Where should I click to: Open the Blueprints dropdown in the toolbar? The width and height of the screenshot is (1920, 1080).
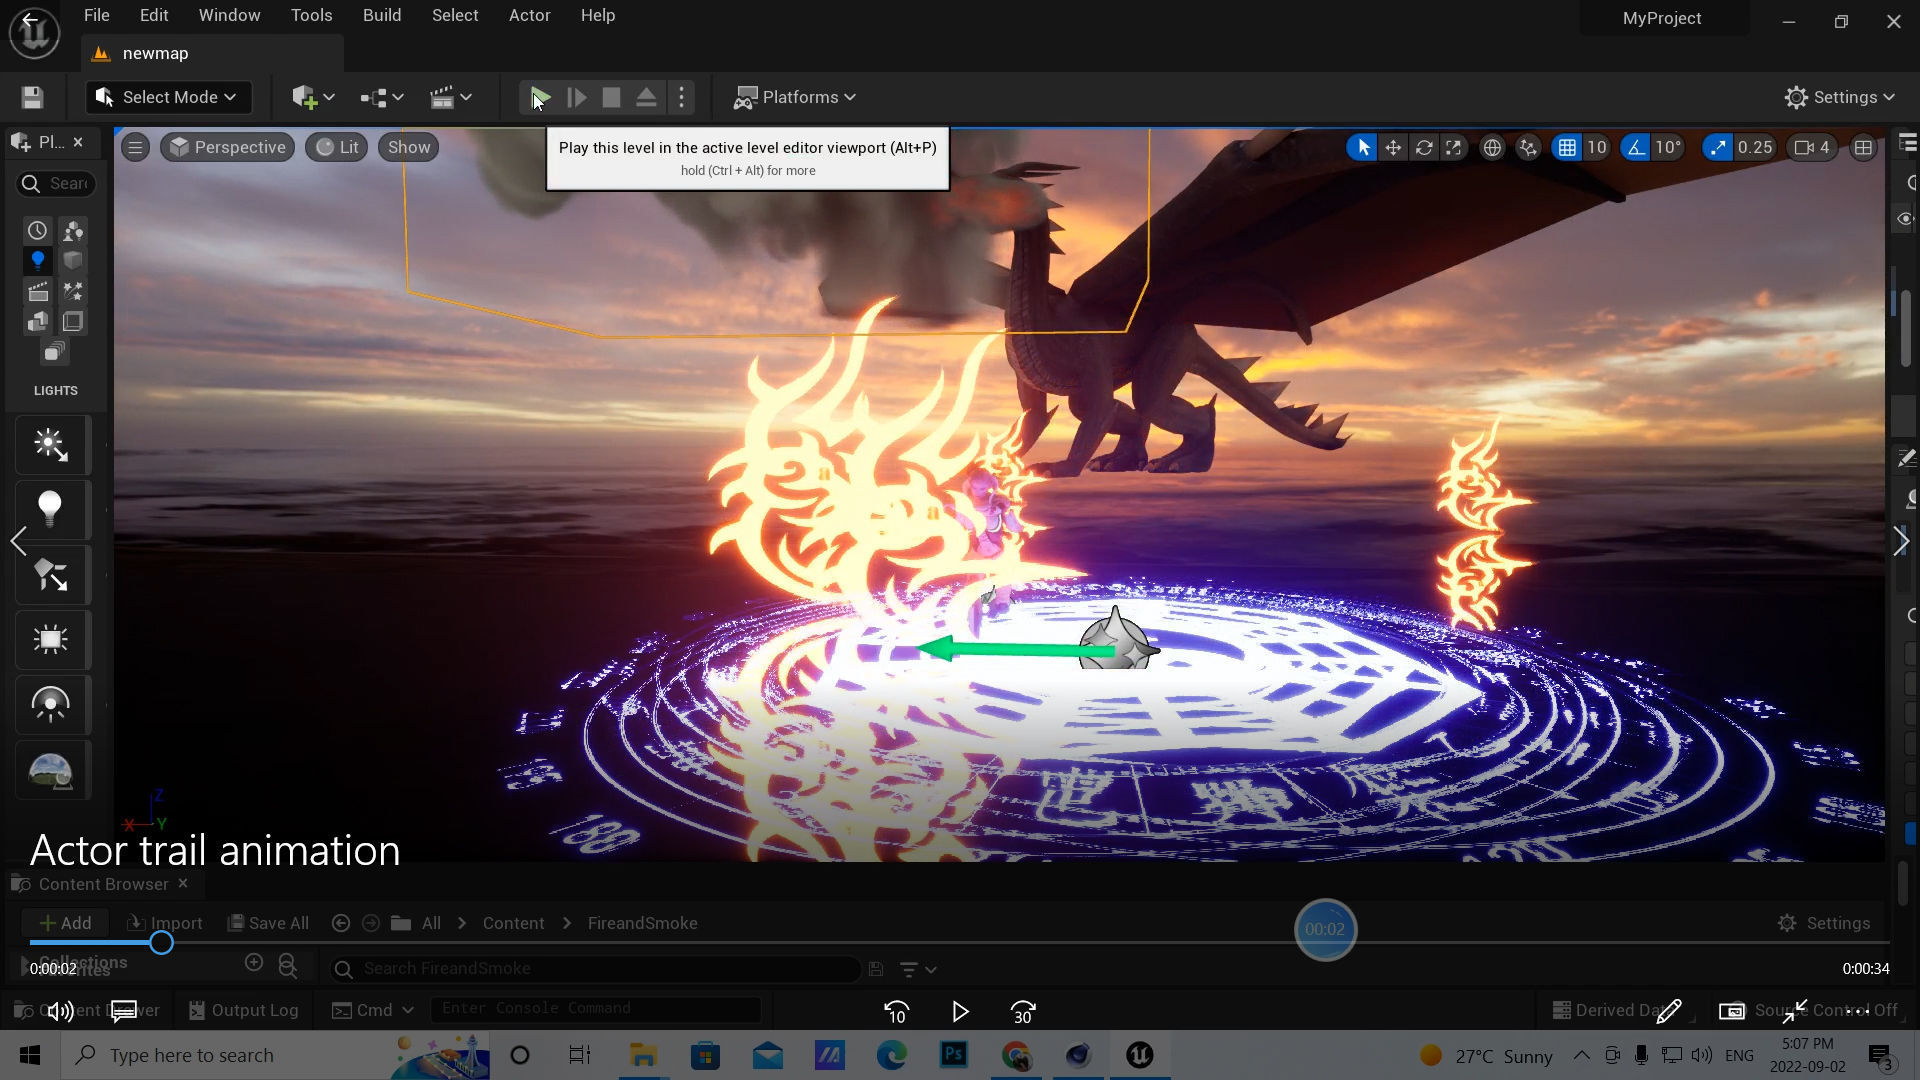click(382, 97)
